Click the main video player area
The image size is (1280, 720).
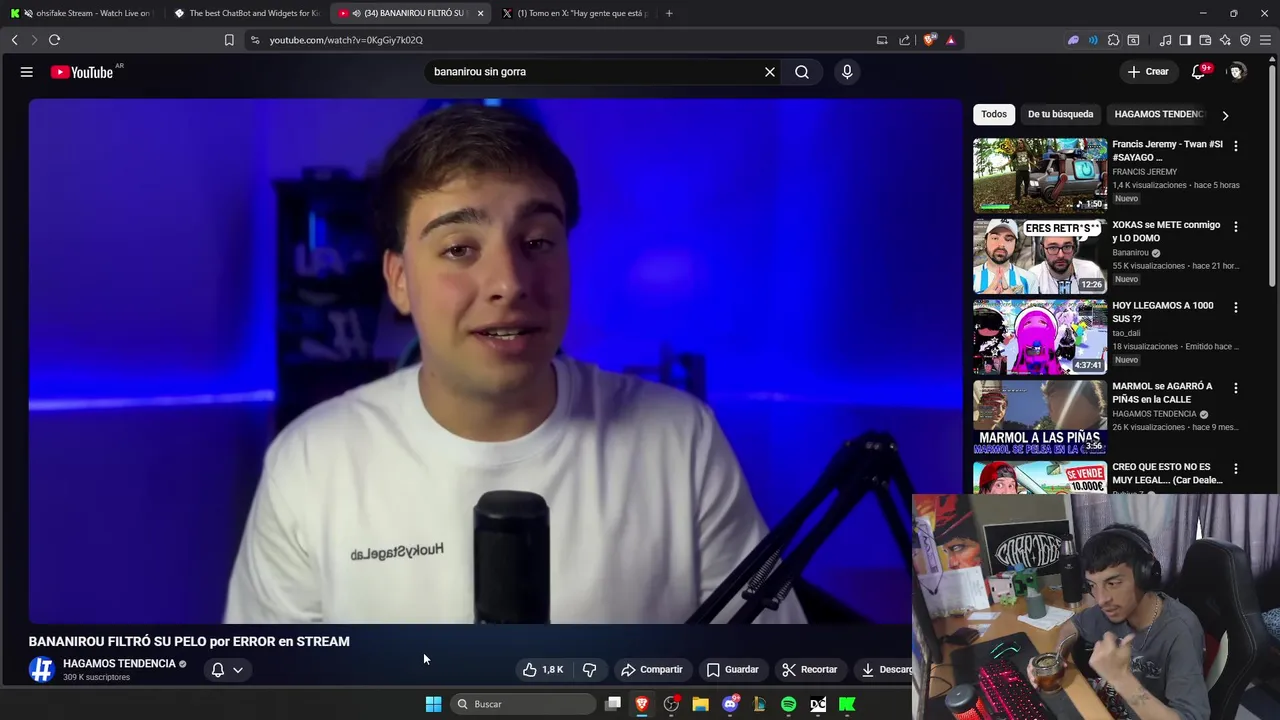pyautogui.click(x=495, y=360)
